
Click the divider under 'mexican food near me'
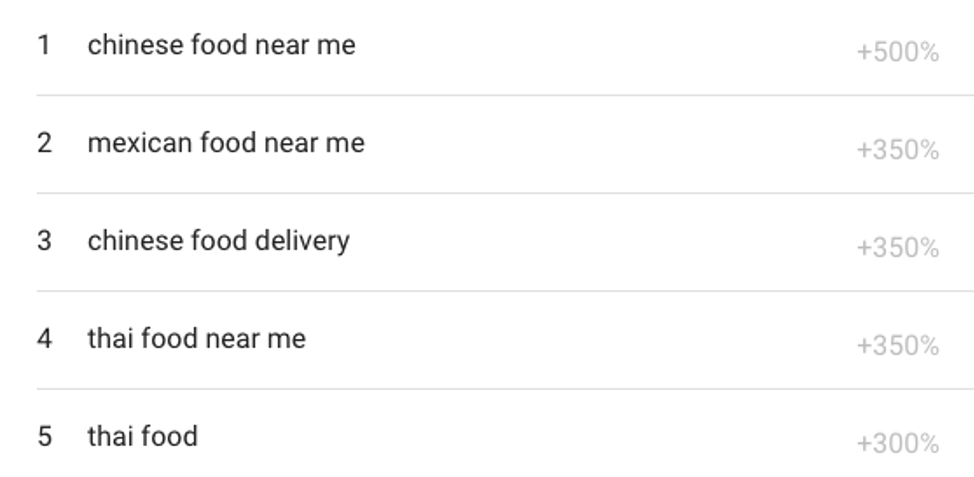[x=505, y=193]
